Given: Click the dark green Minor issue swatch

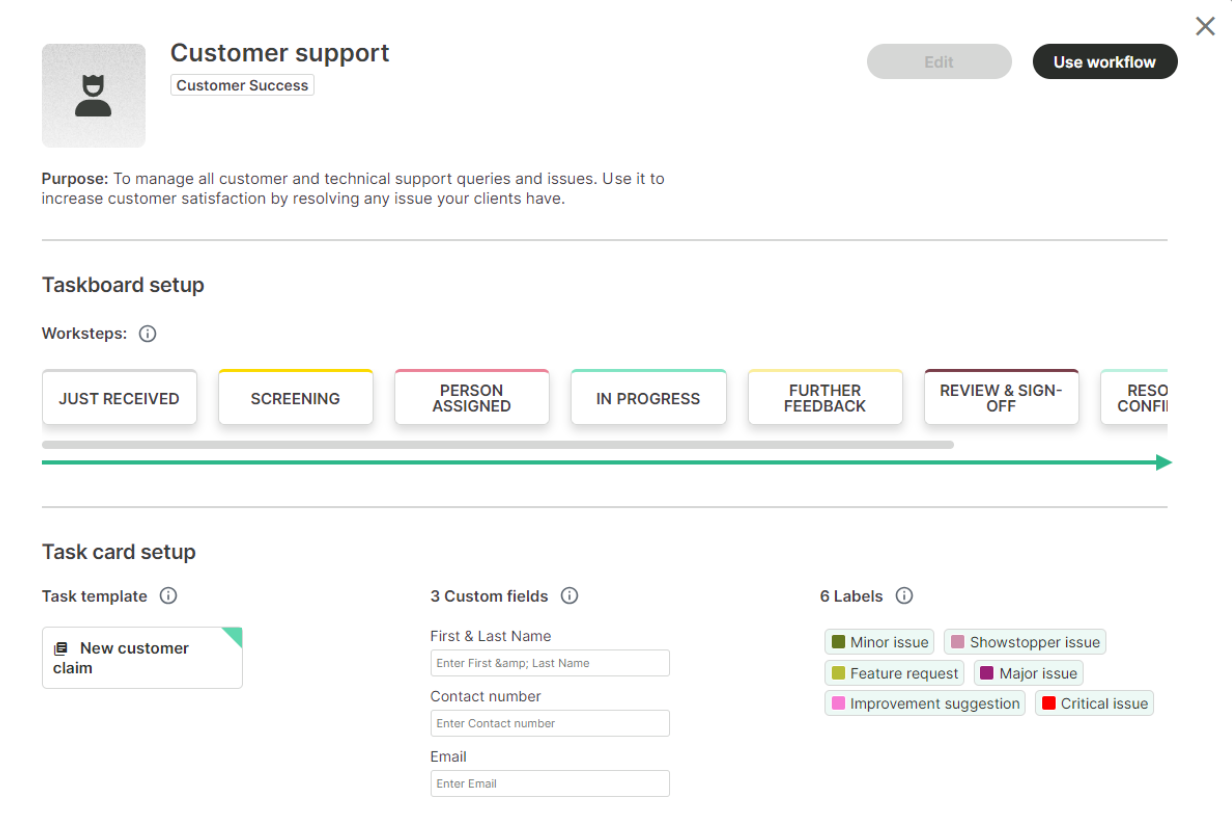Looking at the screenshot, I should tap(838, 642).
